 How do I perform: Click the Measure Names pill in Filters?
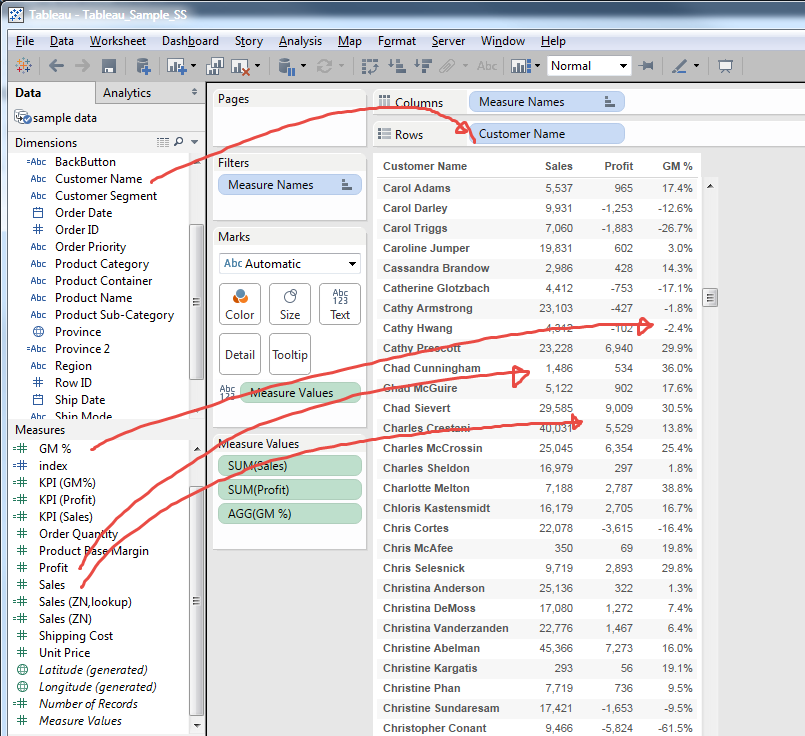point(290,185)
